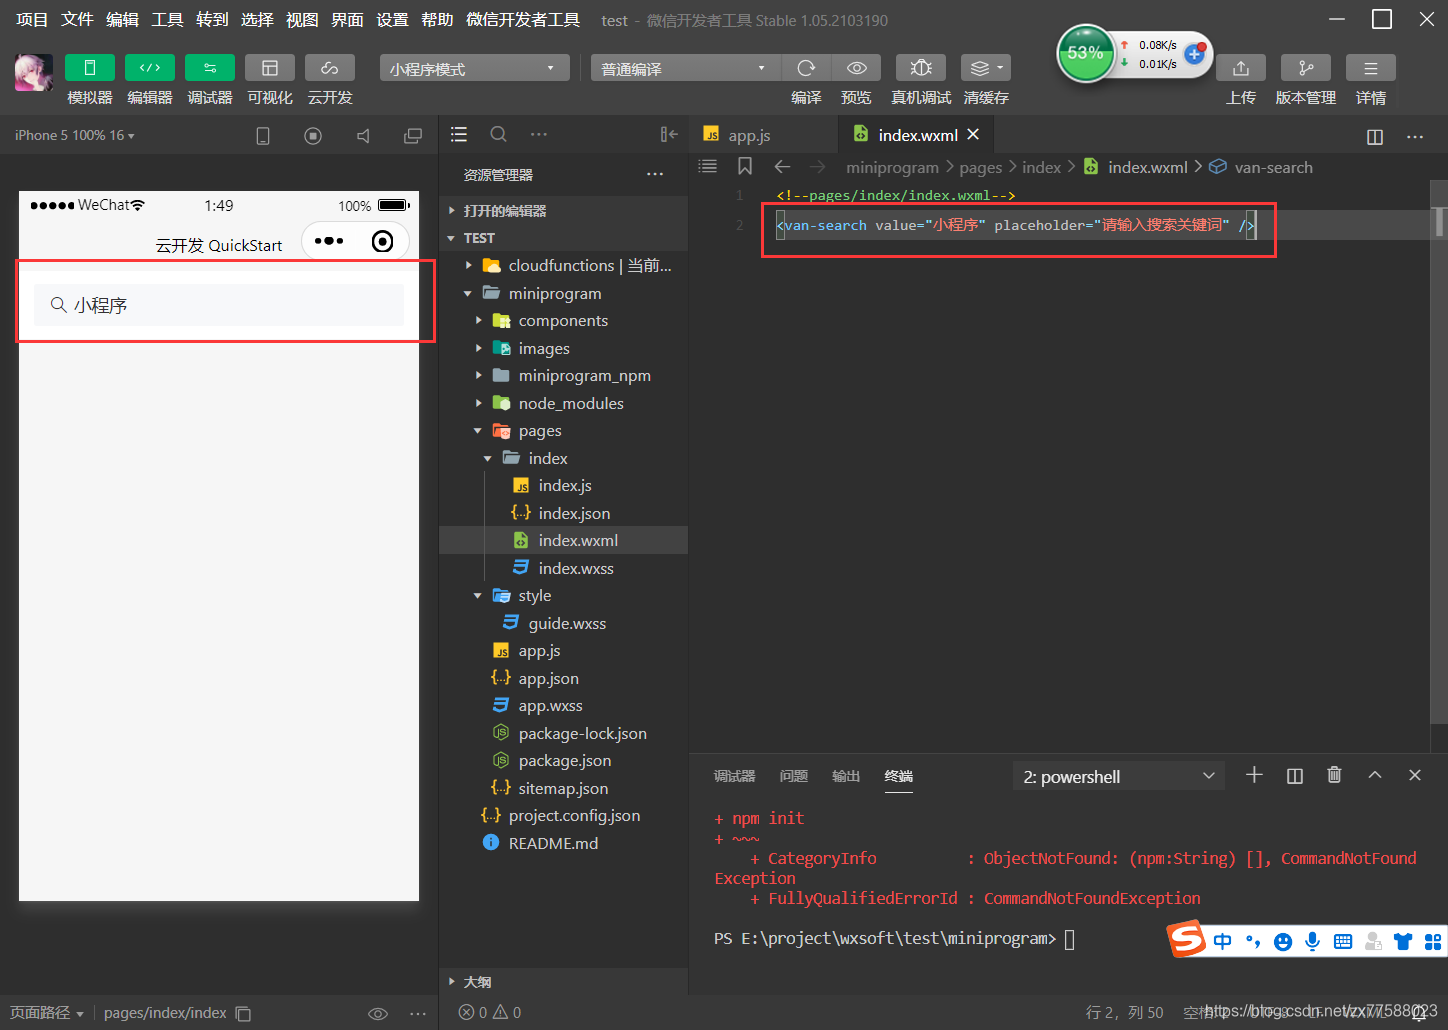This screenshot has height=1030, width=1448.
Task: Collapse the miniprogram folder
Action: (563, 293)
